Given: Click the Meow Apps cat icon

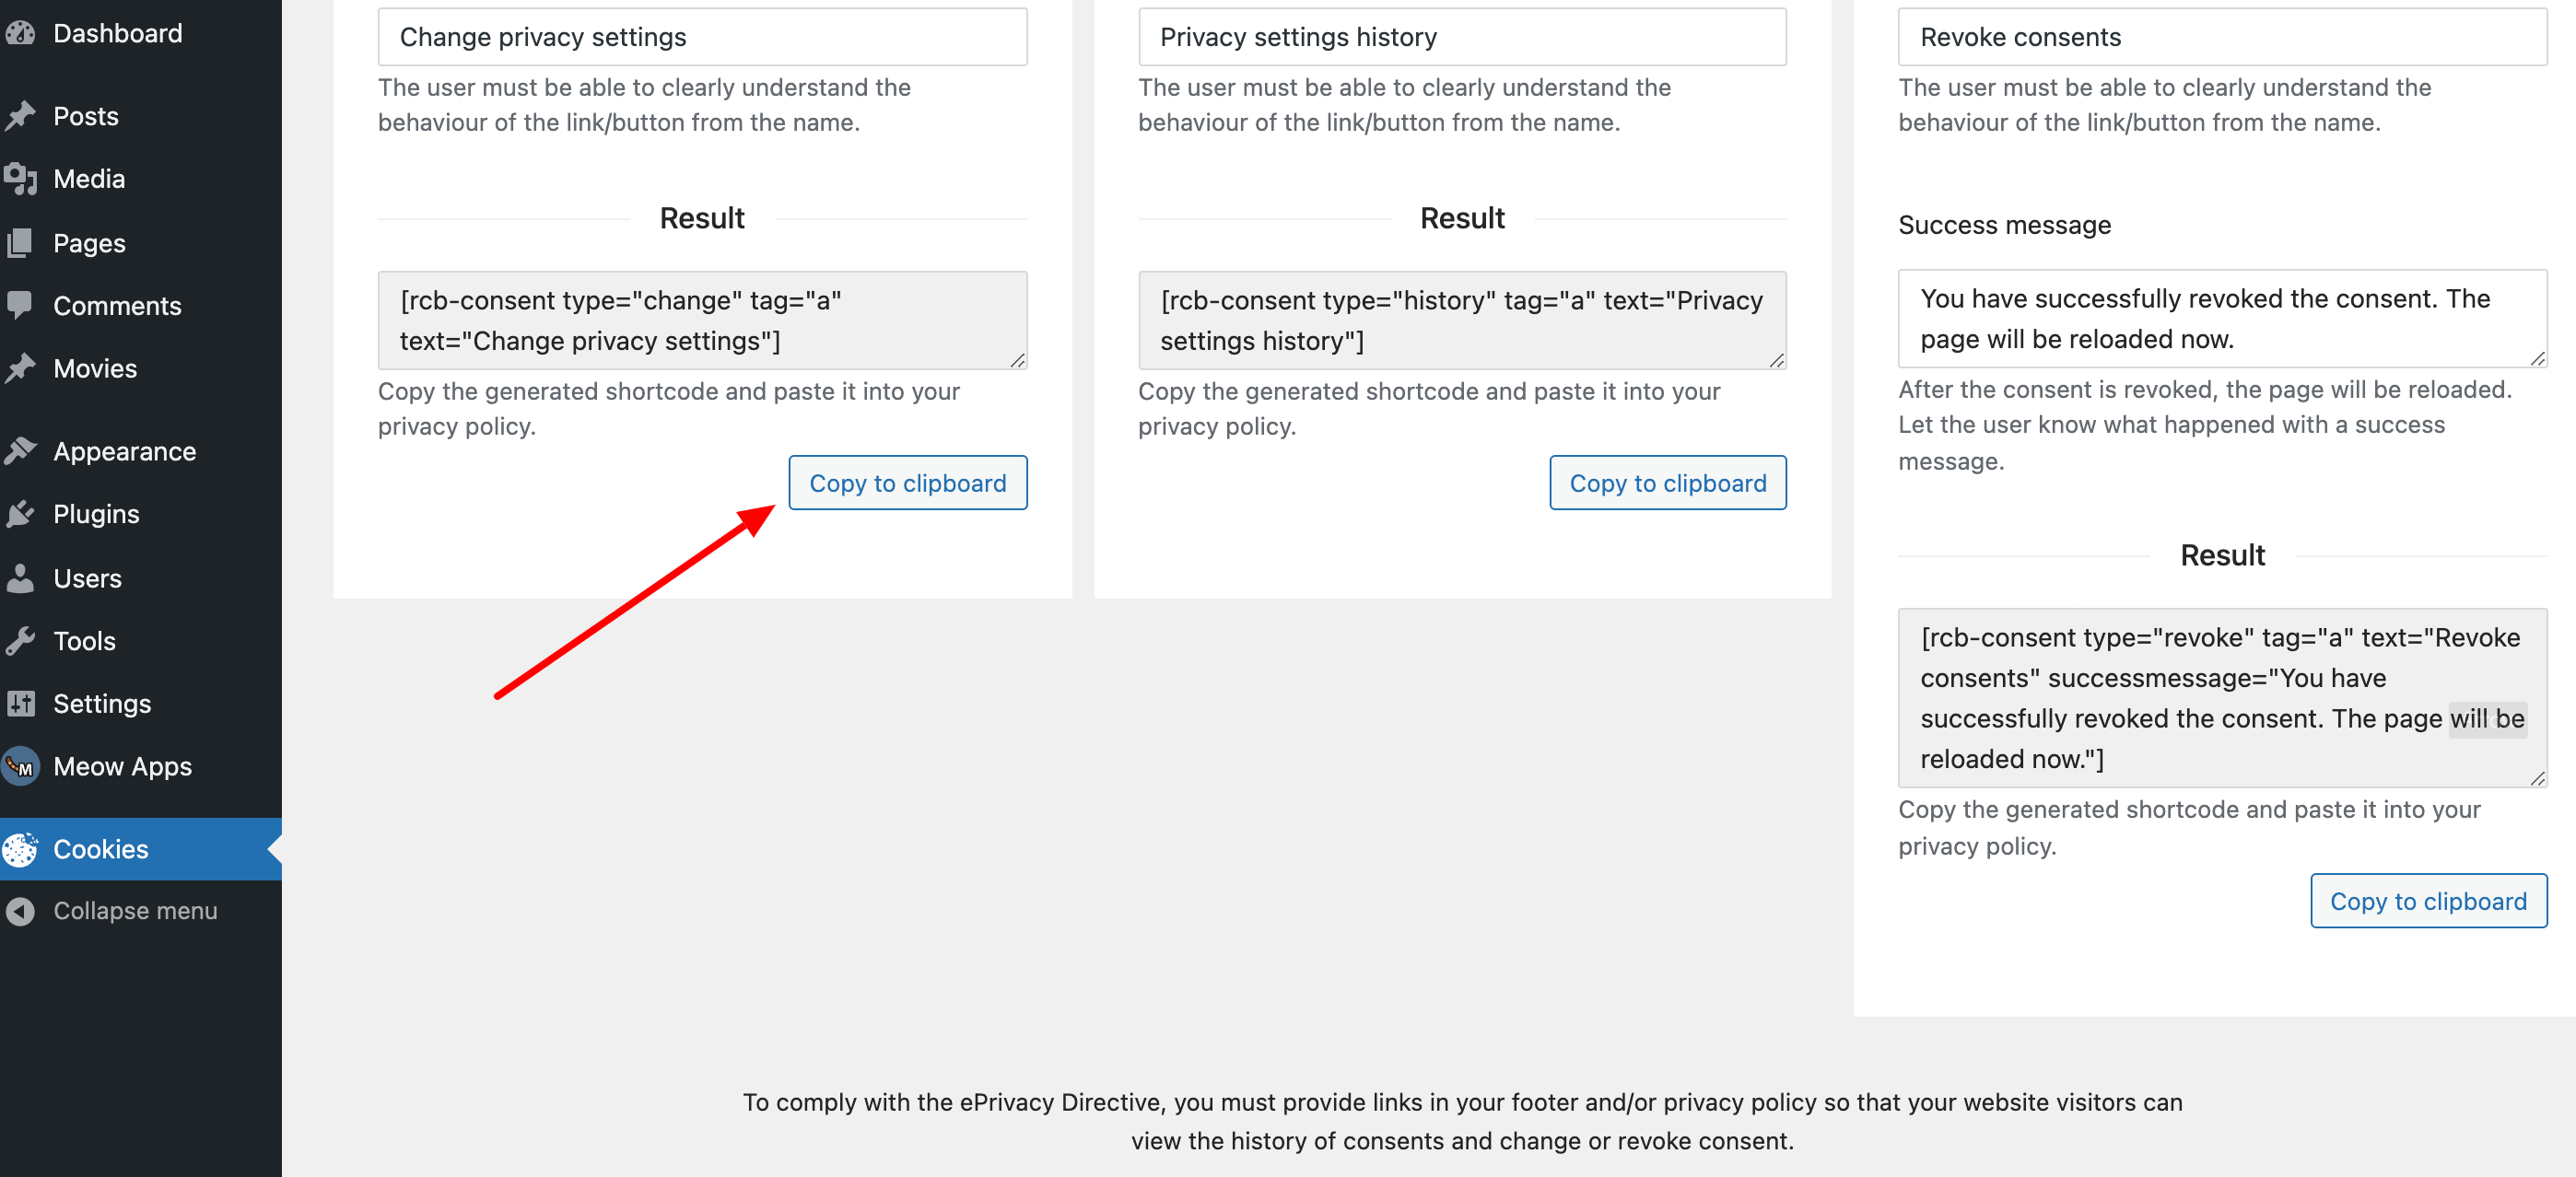Looking at the screenshot, I should pyautogui.click(x=20, y=767).
